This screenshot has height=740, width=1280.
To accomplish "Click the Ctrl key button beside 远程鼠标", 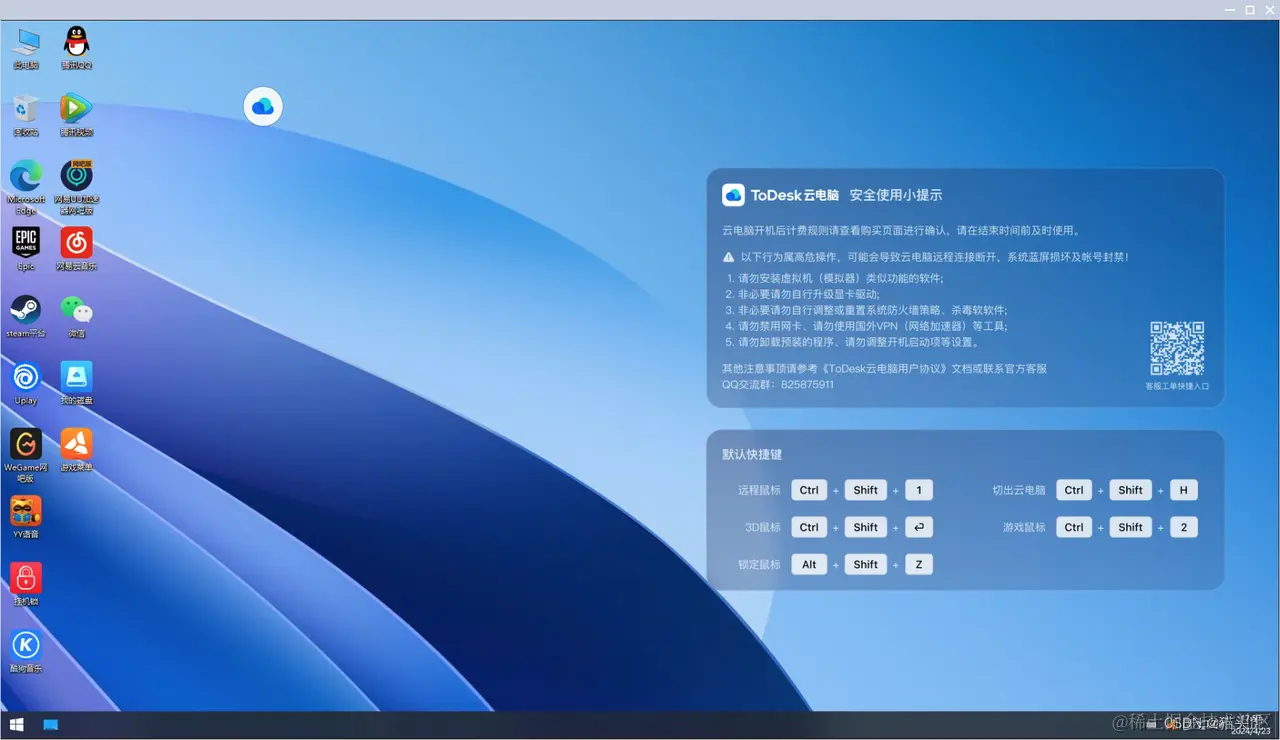I will coord(808,490).
